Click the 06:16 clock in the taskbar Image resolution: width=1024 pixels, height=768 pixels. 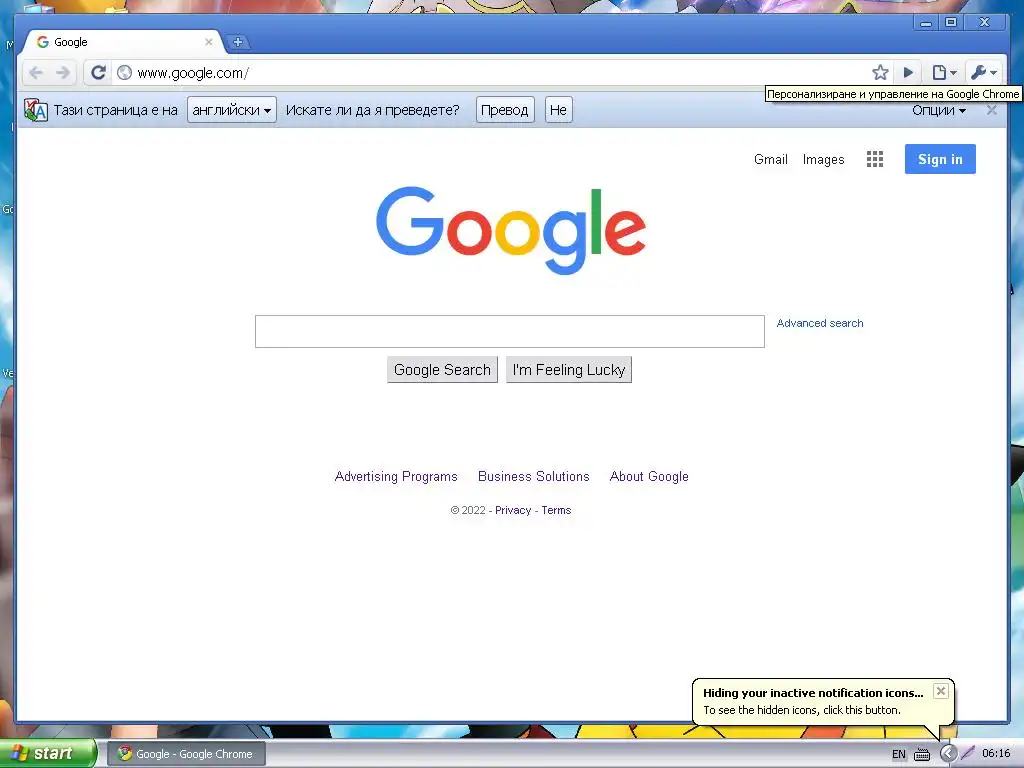coord(996,753)
